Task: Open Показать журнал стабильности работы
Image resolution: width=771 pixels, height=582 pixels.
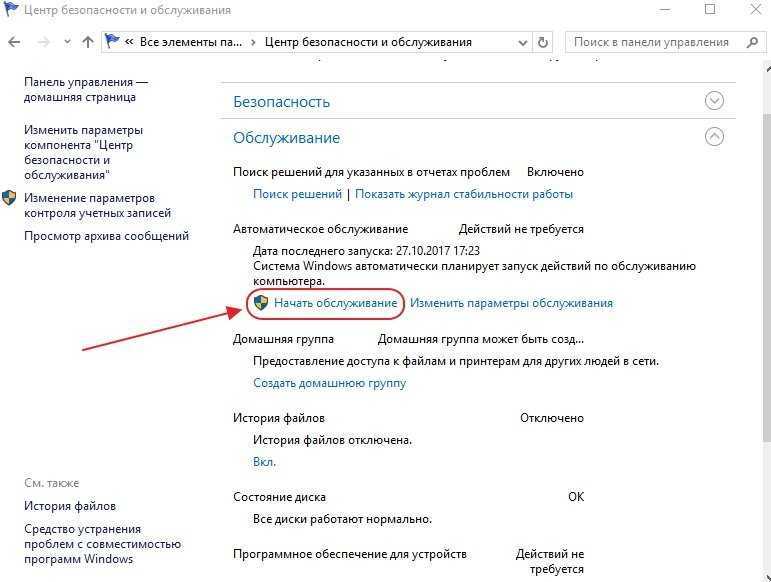Action: click(x=464, y=194)
